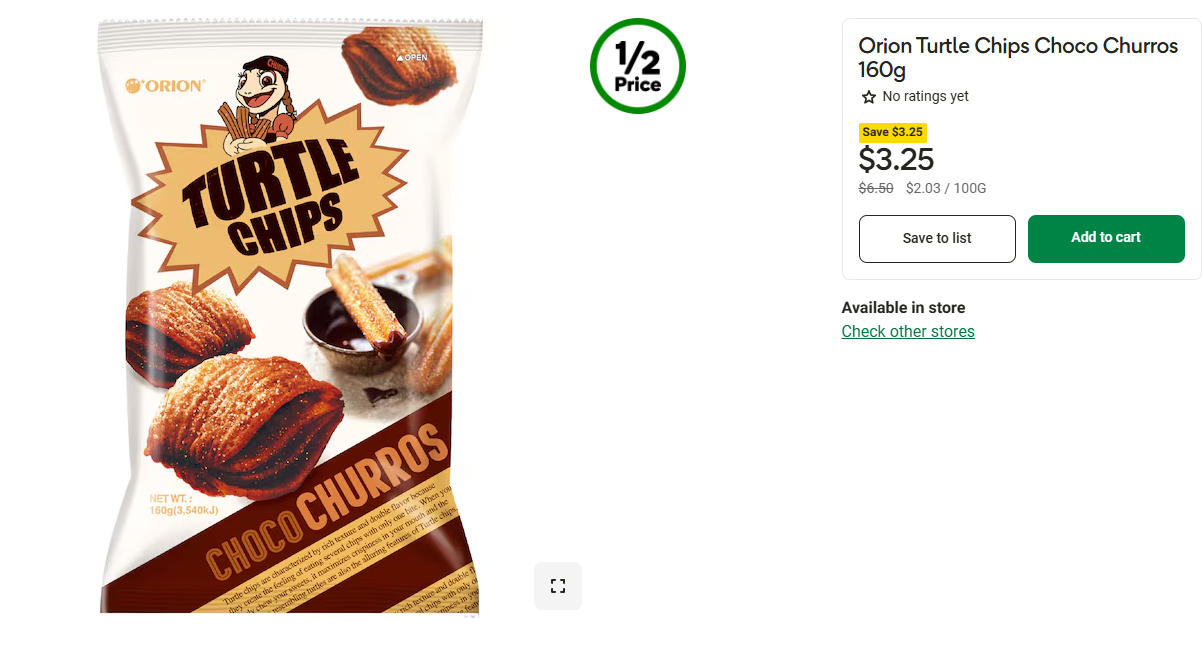The image size is (1202, 649).
Task: Click the Available in store label
Action: pyautogui.click(x=903, y=308)
